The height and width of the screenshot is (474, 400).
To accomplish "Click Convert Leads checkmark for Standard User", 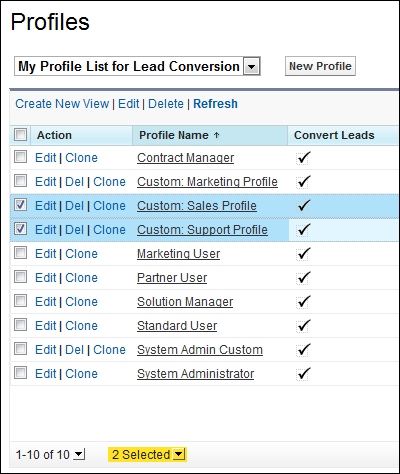I will [x=303, y=326].
